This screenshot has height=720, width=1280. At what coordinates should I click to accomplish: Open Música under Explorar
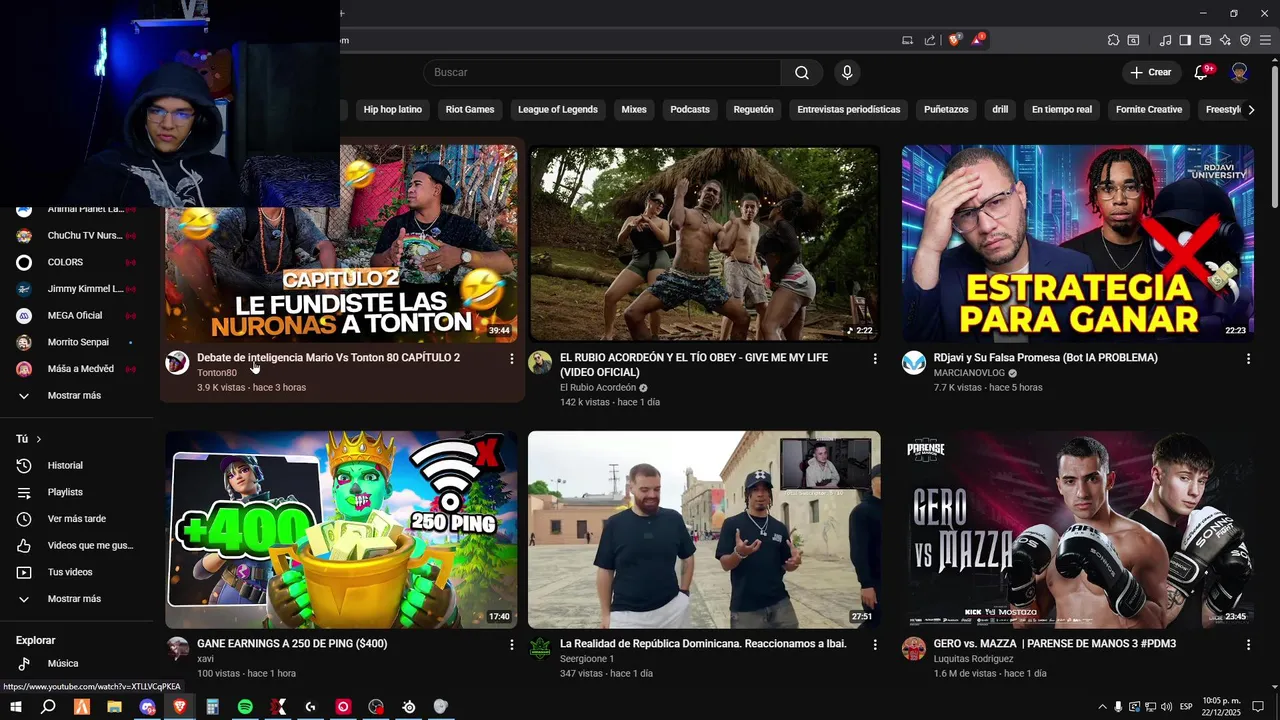coord(76,663)
